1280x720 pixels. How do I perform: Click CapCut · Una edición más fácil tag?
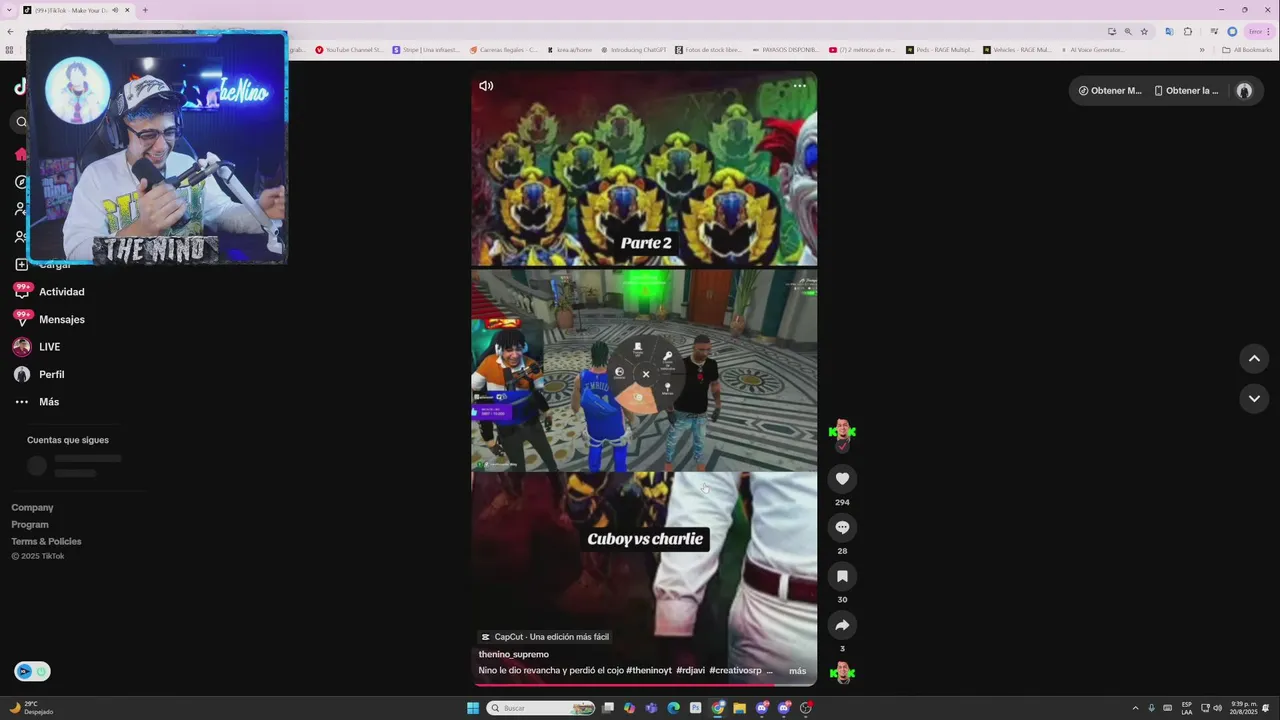click(x=544, y=637)
